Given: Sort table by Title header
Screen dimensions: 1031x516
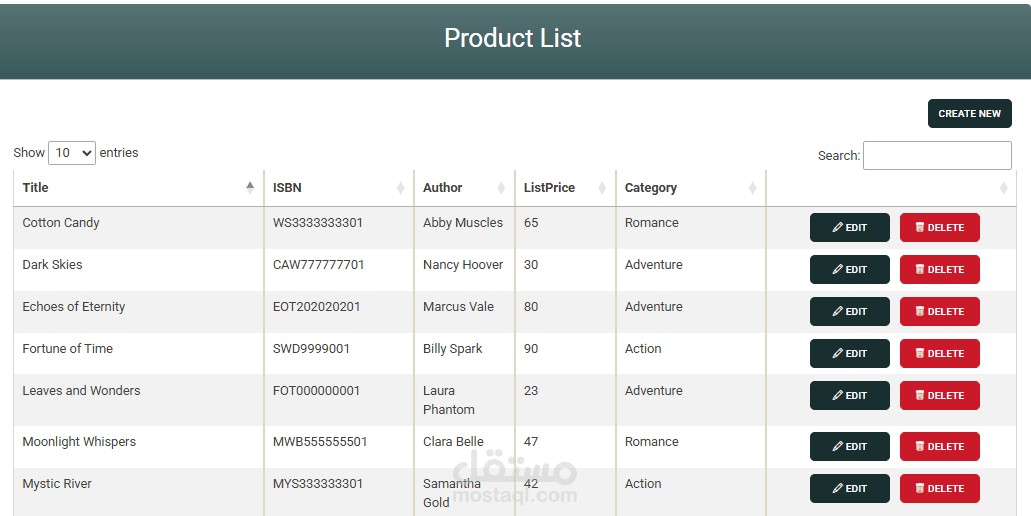Looking at the screenshot, I should point(36,187).
